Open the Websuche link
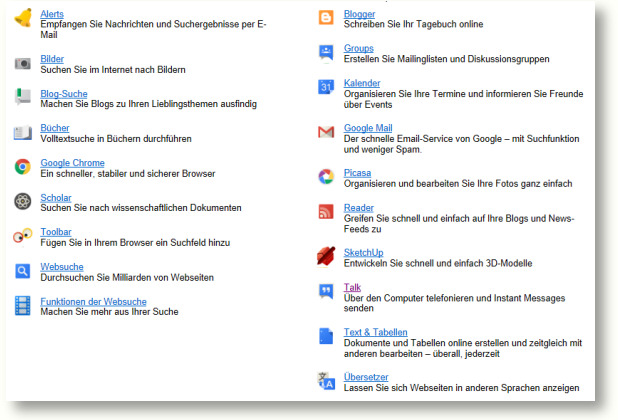 click(62, 267)
